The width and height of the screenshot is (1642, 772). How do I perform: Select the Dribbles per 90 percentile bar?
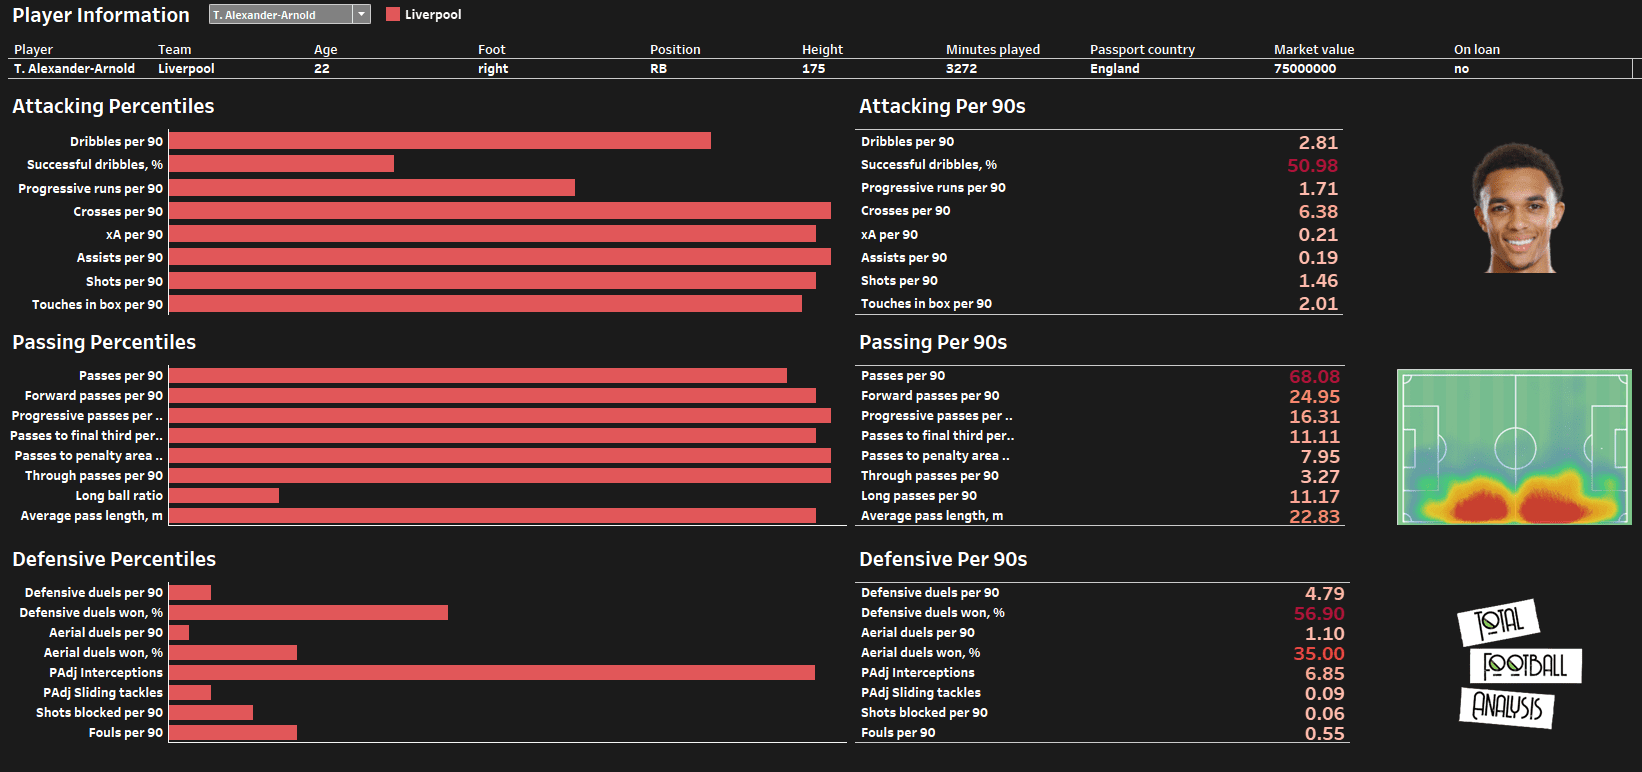coord(440,141)
